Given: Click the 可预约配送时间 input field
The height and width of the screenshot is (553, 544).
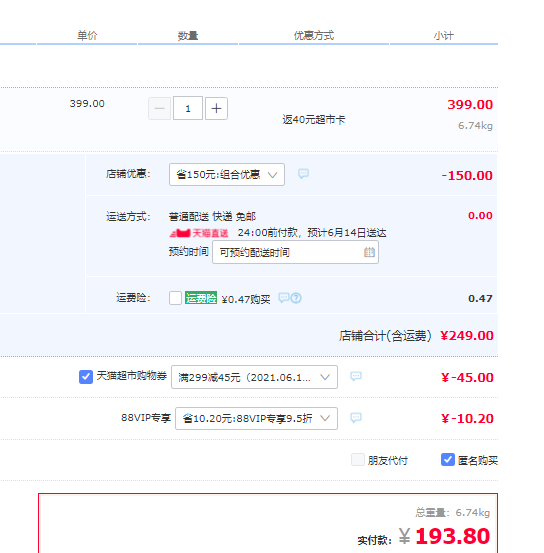Looking at the screenshot, I should click(x=295, y=252).
